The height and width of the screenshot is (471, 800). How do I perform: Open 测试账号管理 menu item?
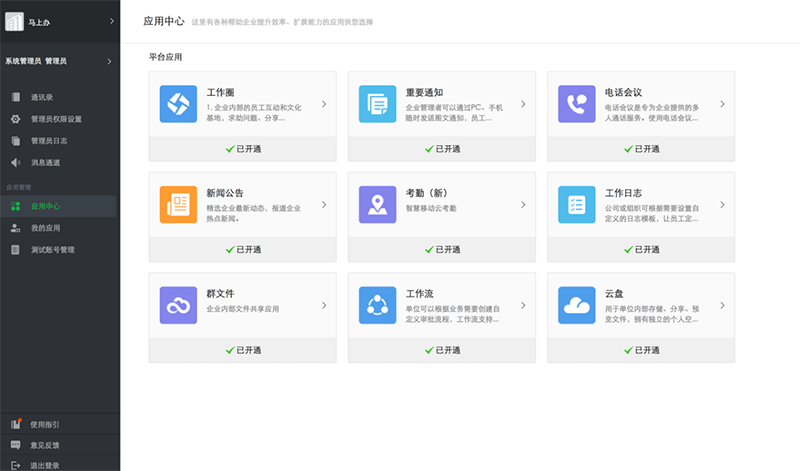coord(53,250)
